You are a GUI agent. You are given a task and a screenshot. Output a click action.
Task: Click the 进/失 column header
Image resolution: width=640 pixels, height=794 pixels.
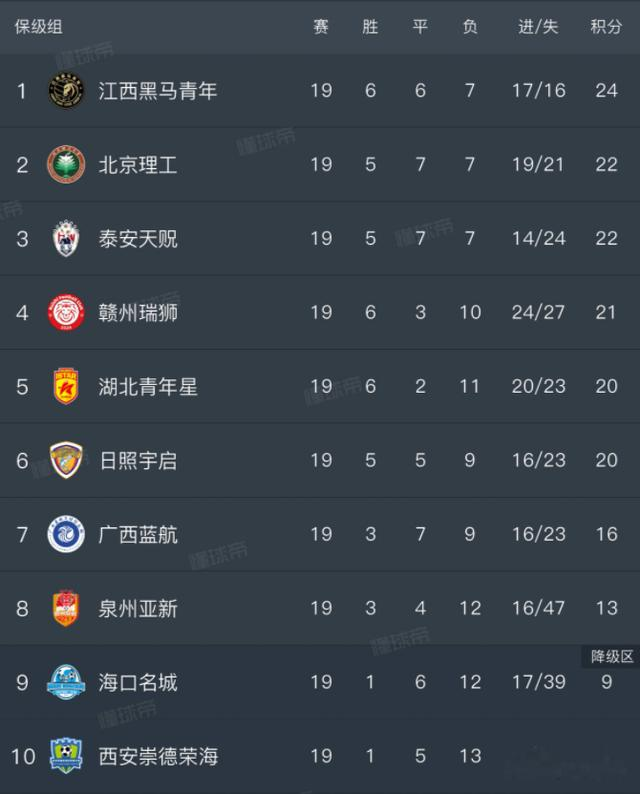[x=538, y=27]
